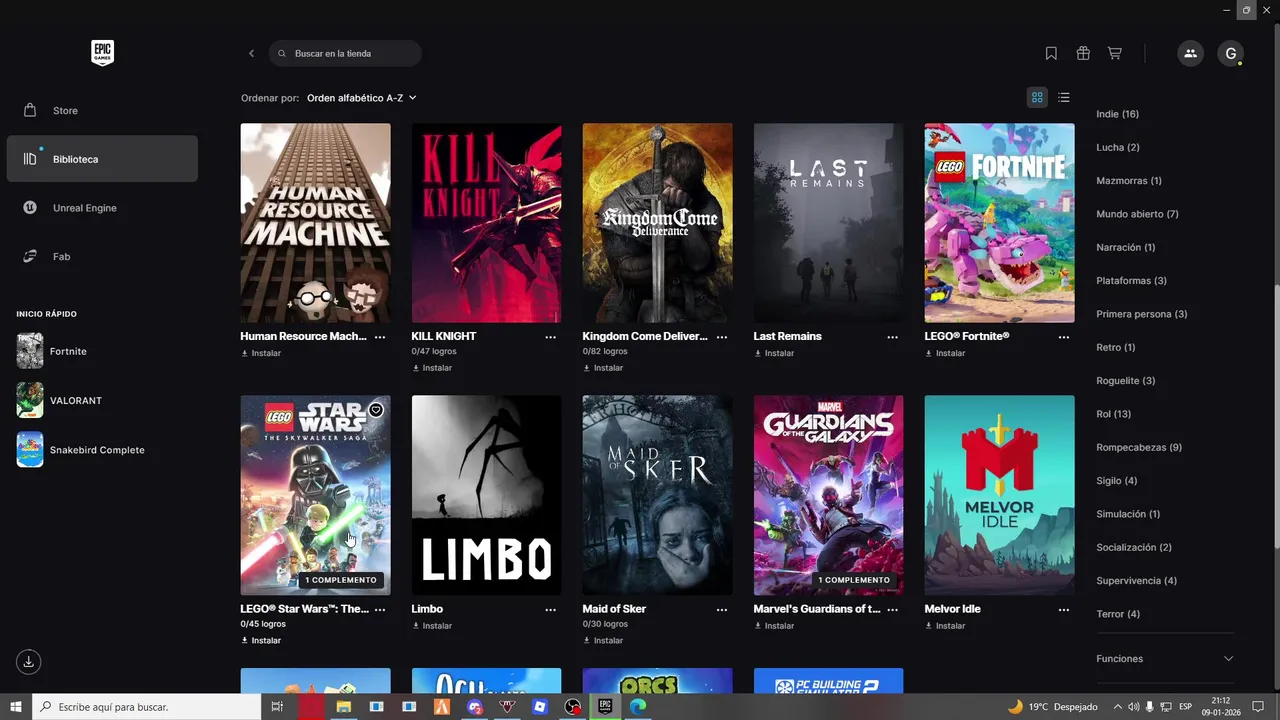1280x720 pixels.
Task: Open File Explorer from taskbar
Action: 344,707
